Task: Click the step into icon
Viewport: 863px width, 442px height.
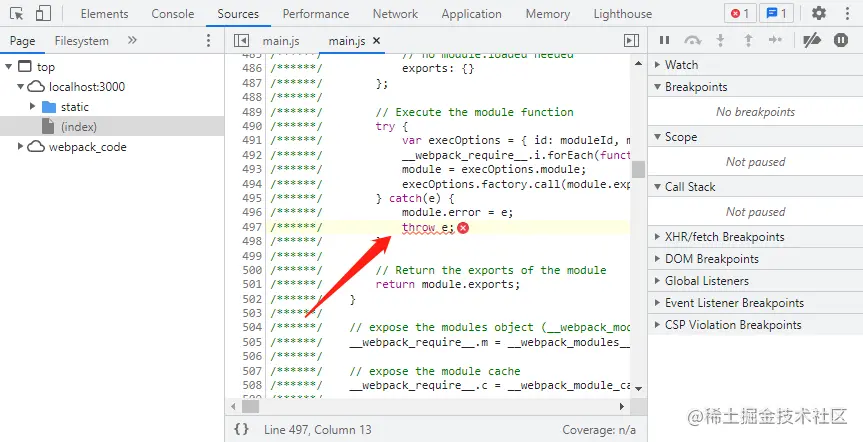Action: [x=720, y=40]
